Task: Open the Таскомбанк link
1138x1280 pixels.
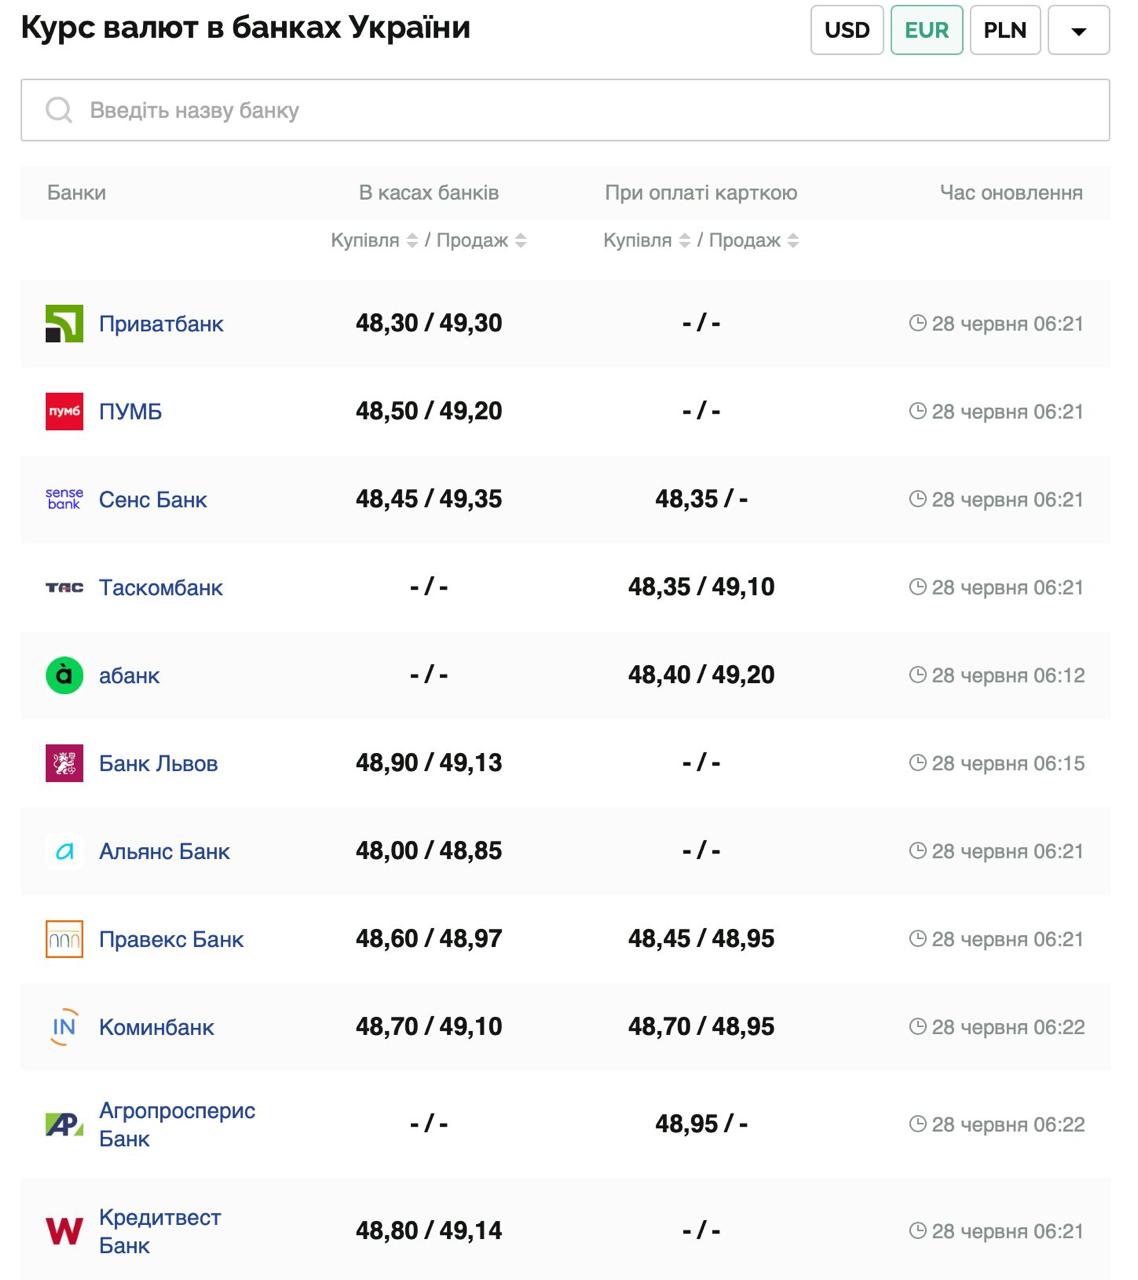Action: pyautogui.click(x=160, y=588)
